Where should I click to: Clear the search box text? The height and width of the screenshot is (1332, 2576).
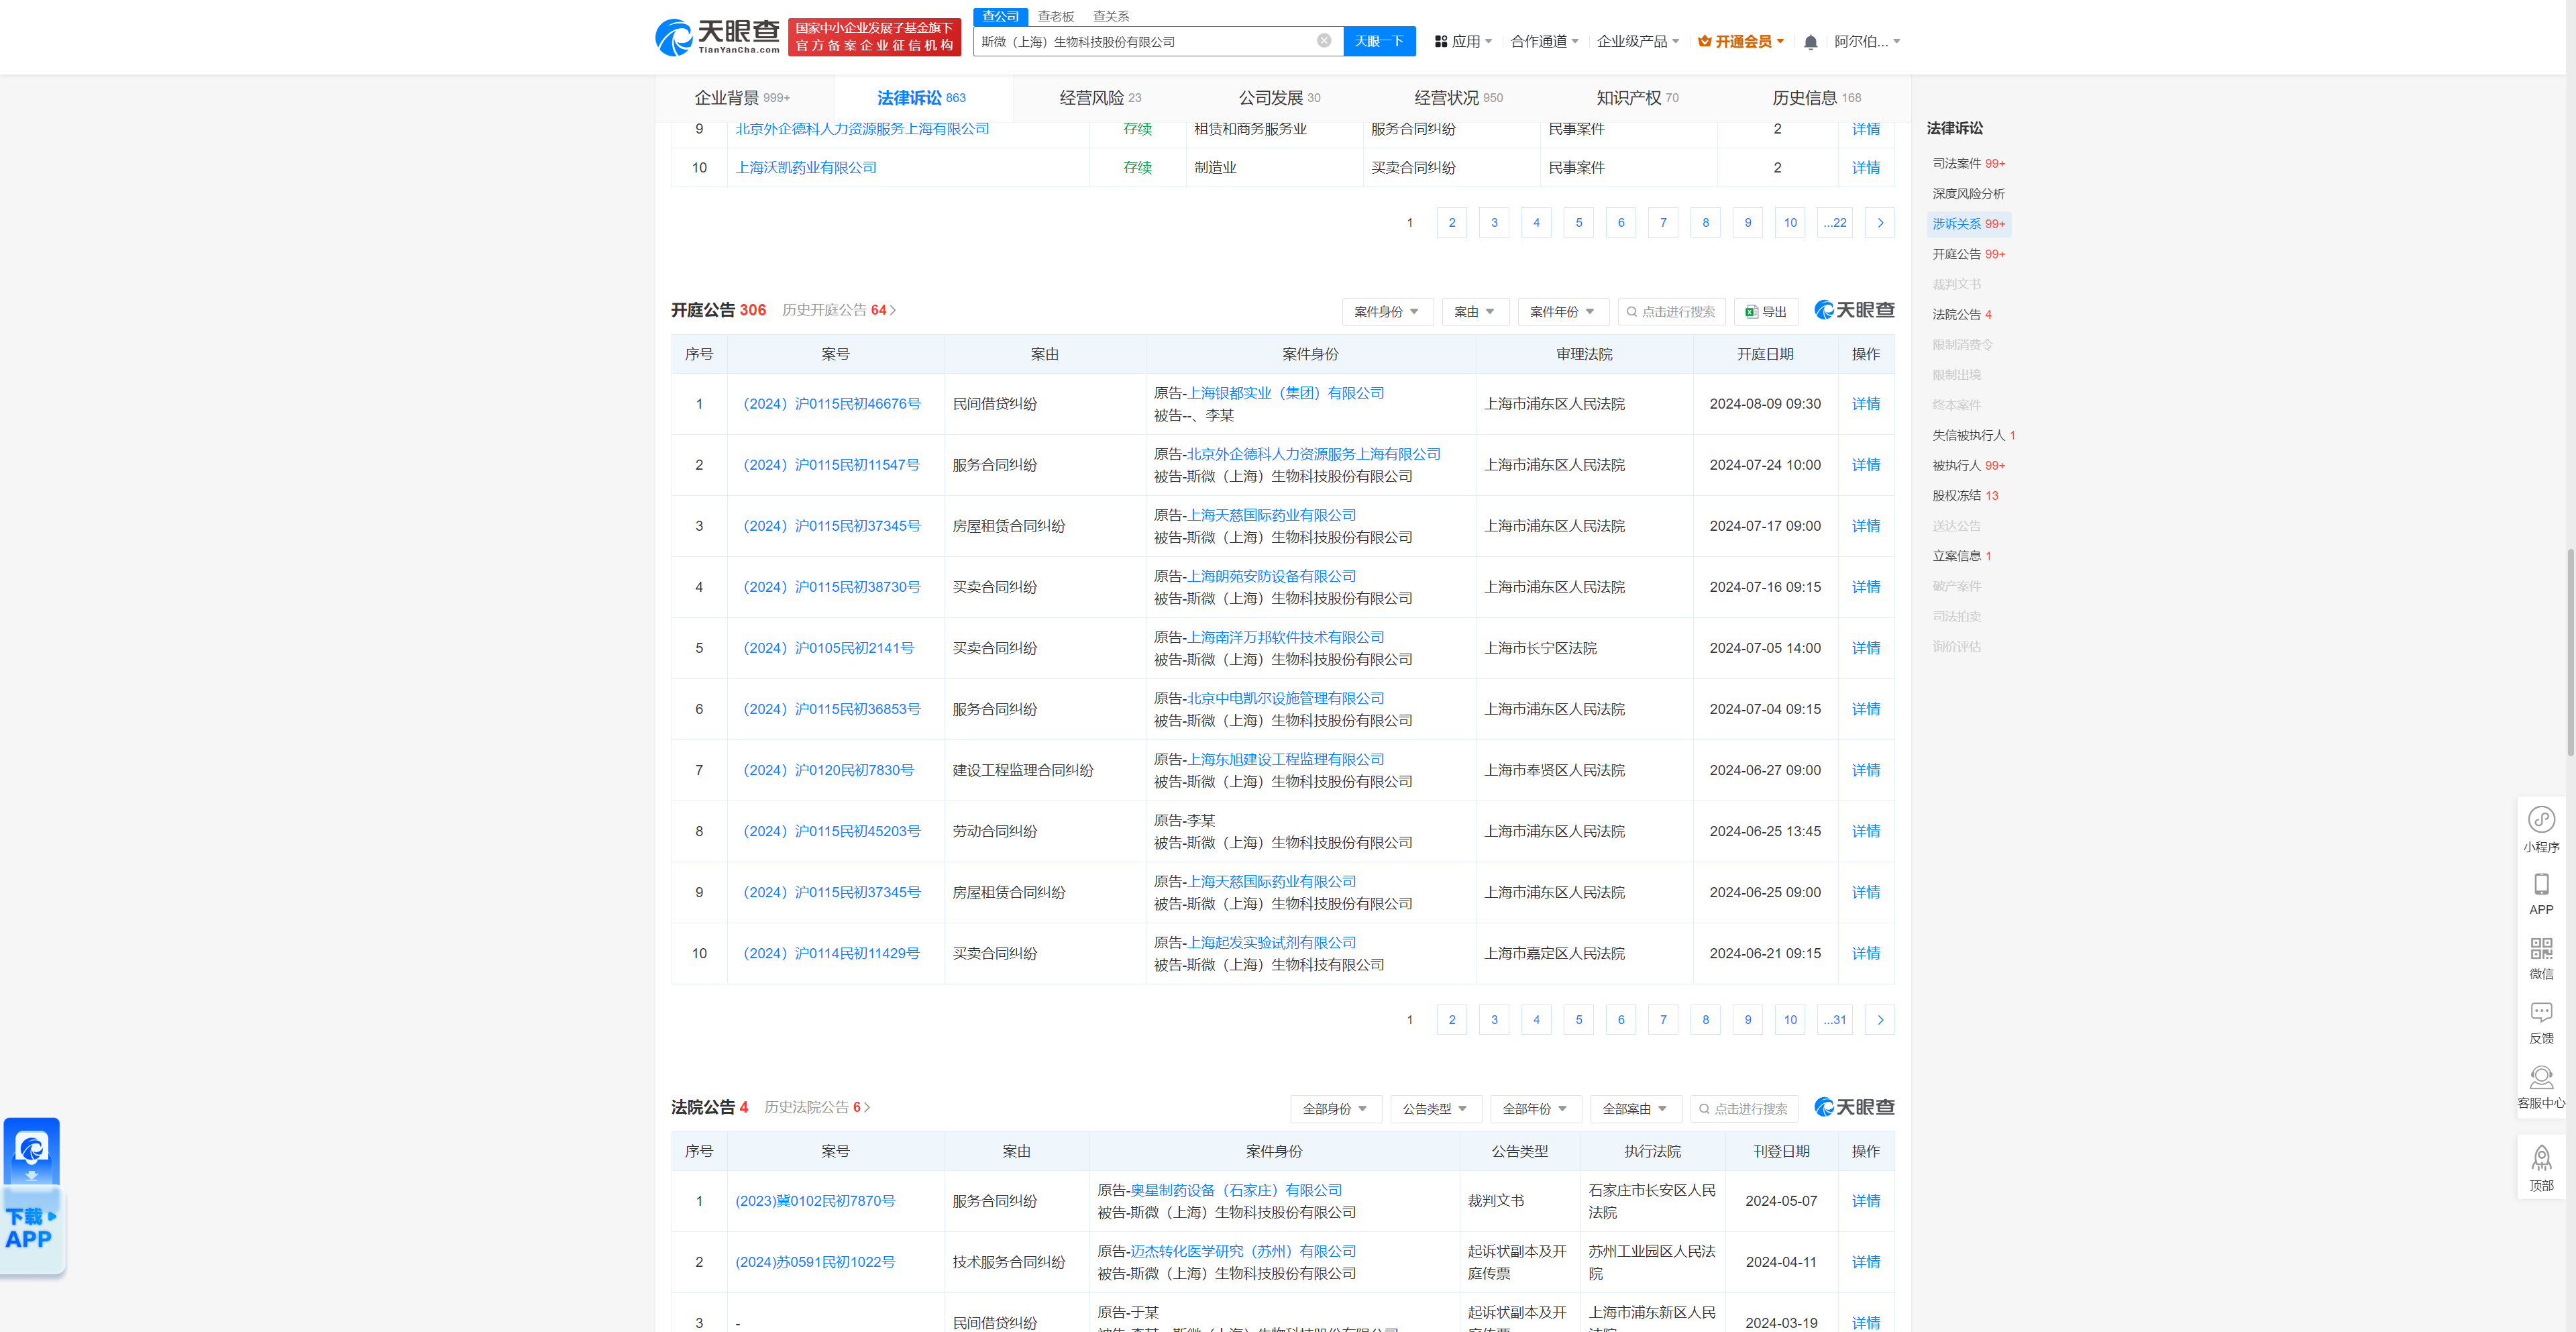[x=1323, y=41]
